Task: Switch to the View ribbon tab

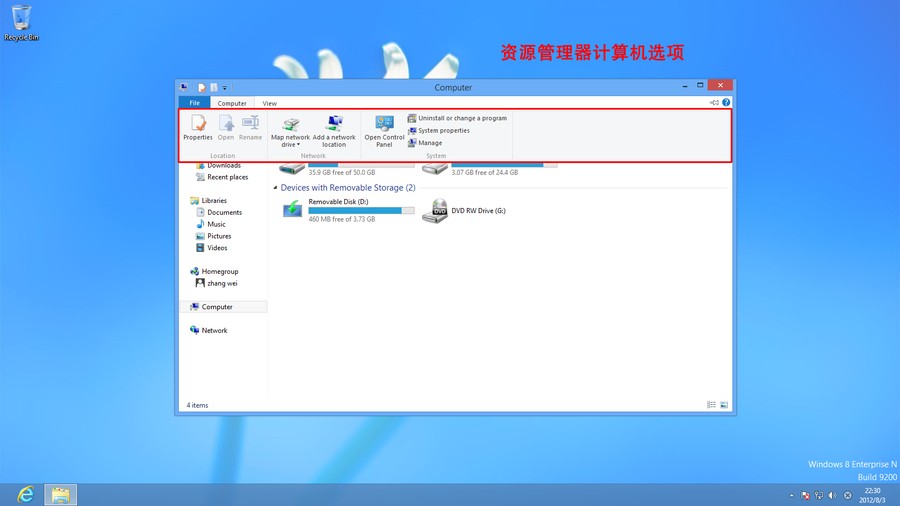Action: pyautogui.click(x=269, y=103)
